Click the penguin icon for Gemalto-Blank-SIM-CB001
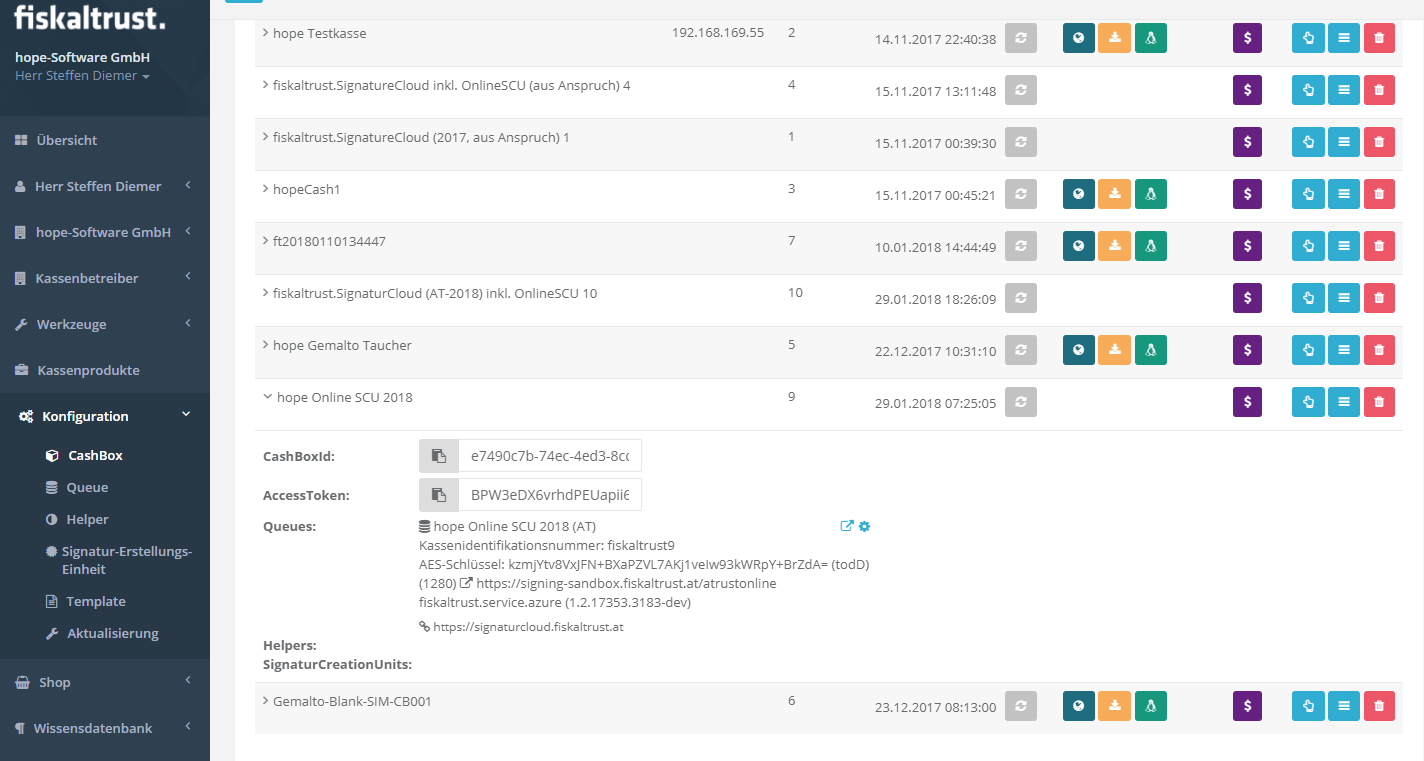The height and width of the screenshot is (761, 1424). tap(1151, 706)
